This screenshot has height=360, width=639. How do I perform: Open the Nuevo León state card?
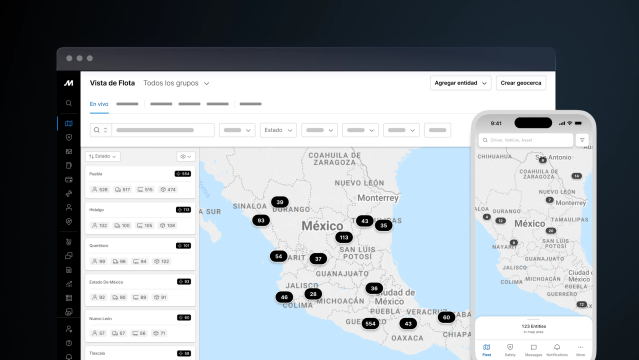[x=140, y=326]
